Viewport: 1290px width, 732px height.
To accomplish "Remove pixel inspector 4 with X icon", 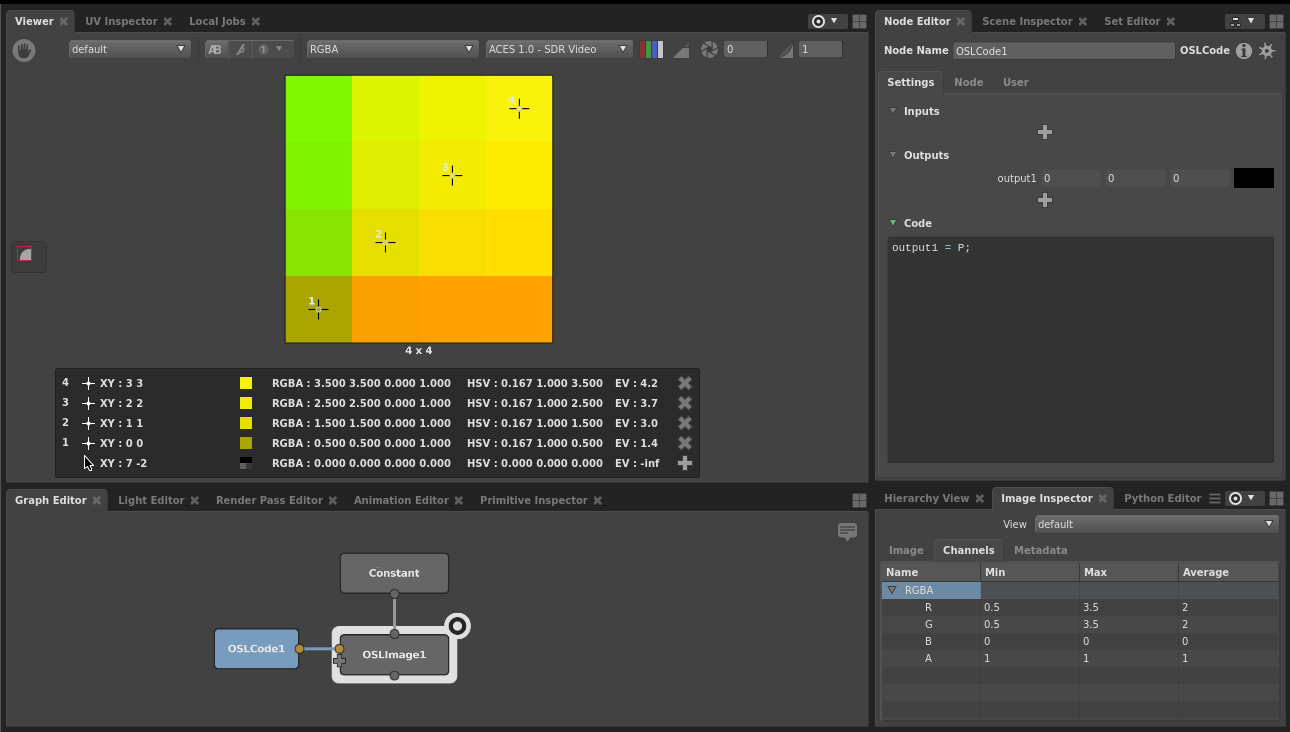I will pyautogui.click(x=685, y=383).
